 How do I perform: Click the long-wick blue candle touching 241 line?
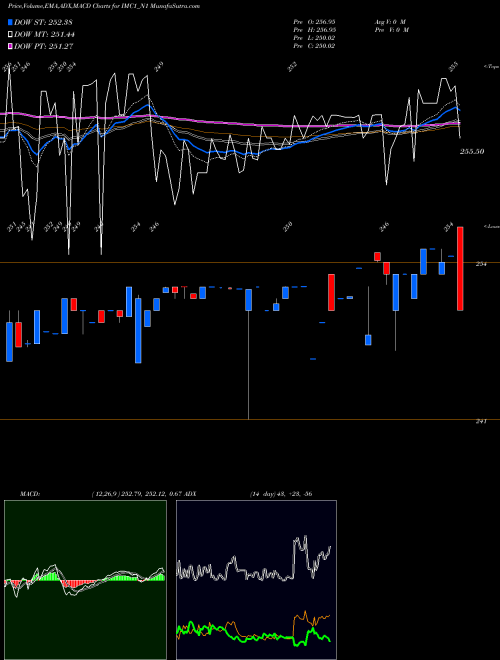[x=248, y=300]
